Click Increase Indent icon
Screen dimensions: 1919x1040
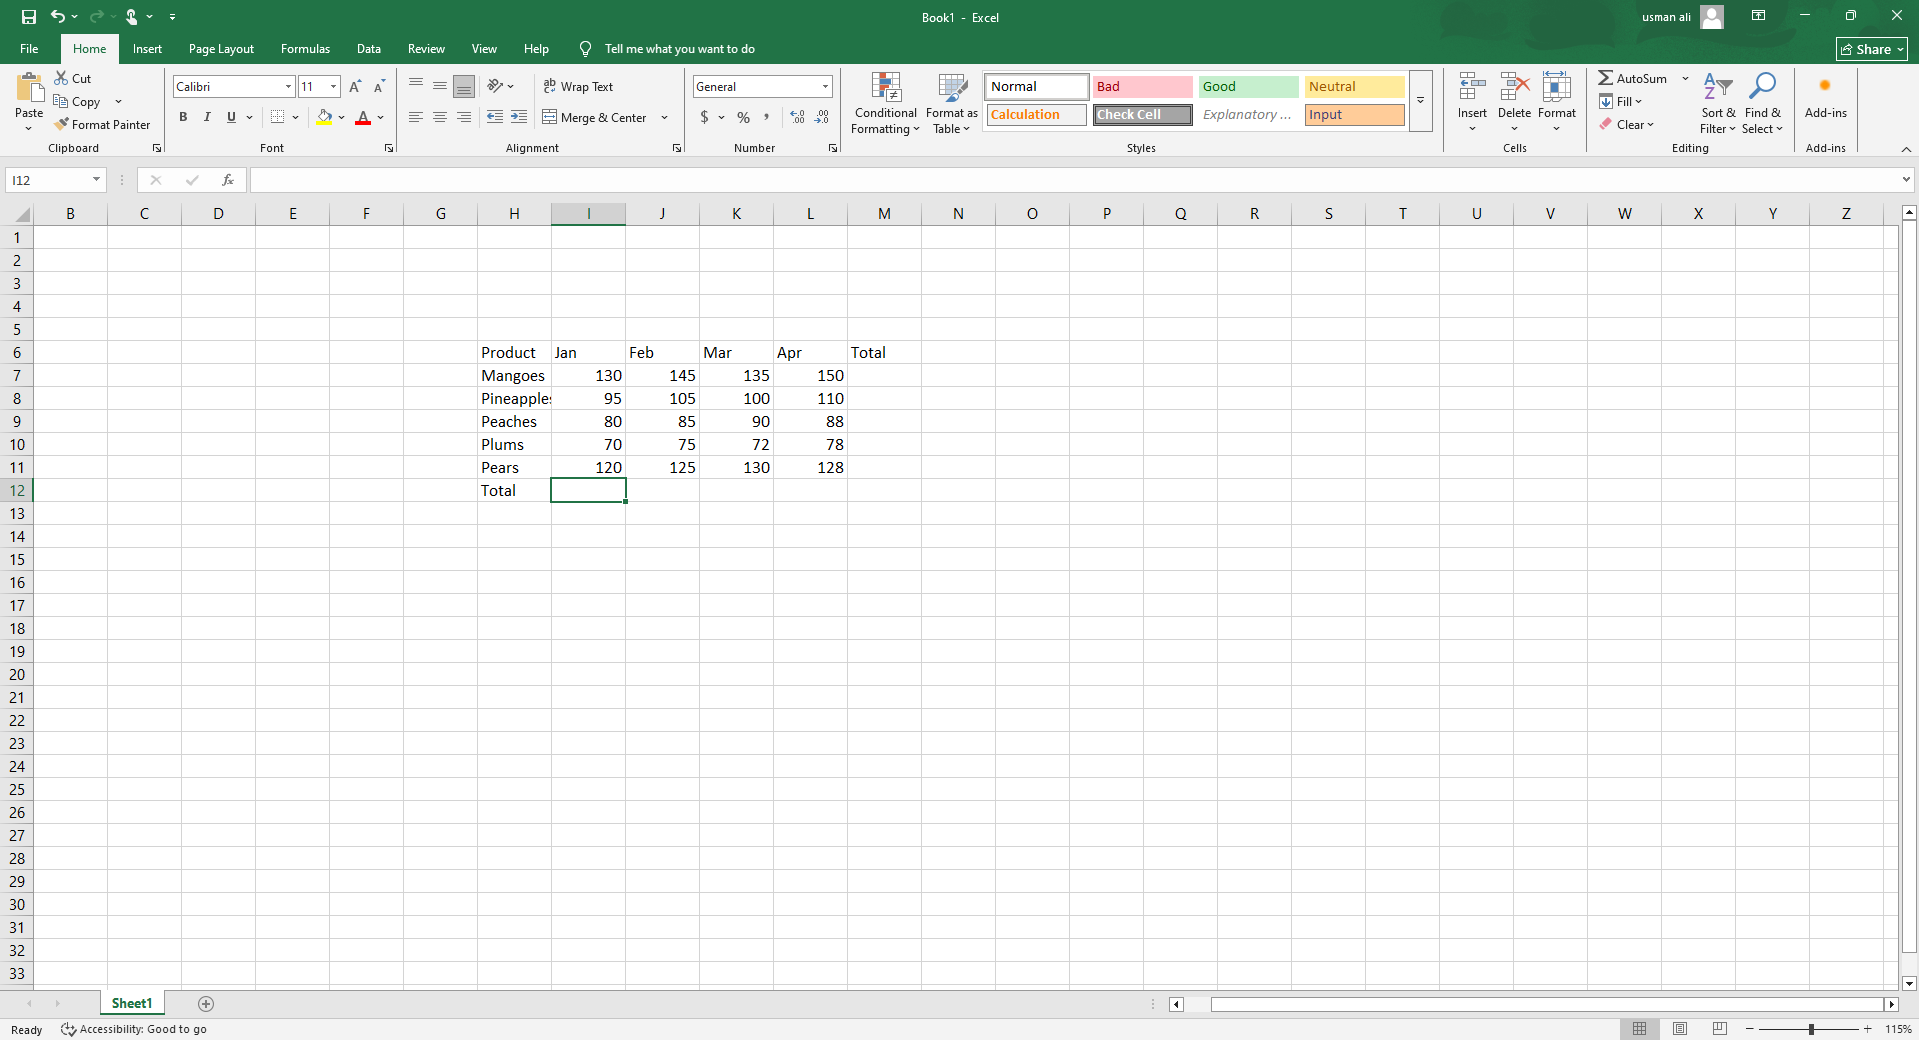519,117
